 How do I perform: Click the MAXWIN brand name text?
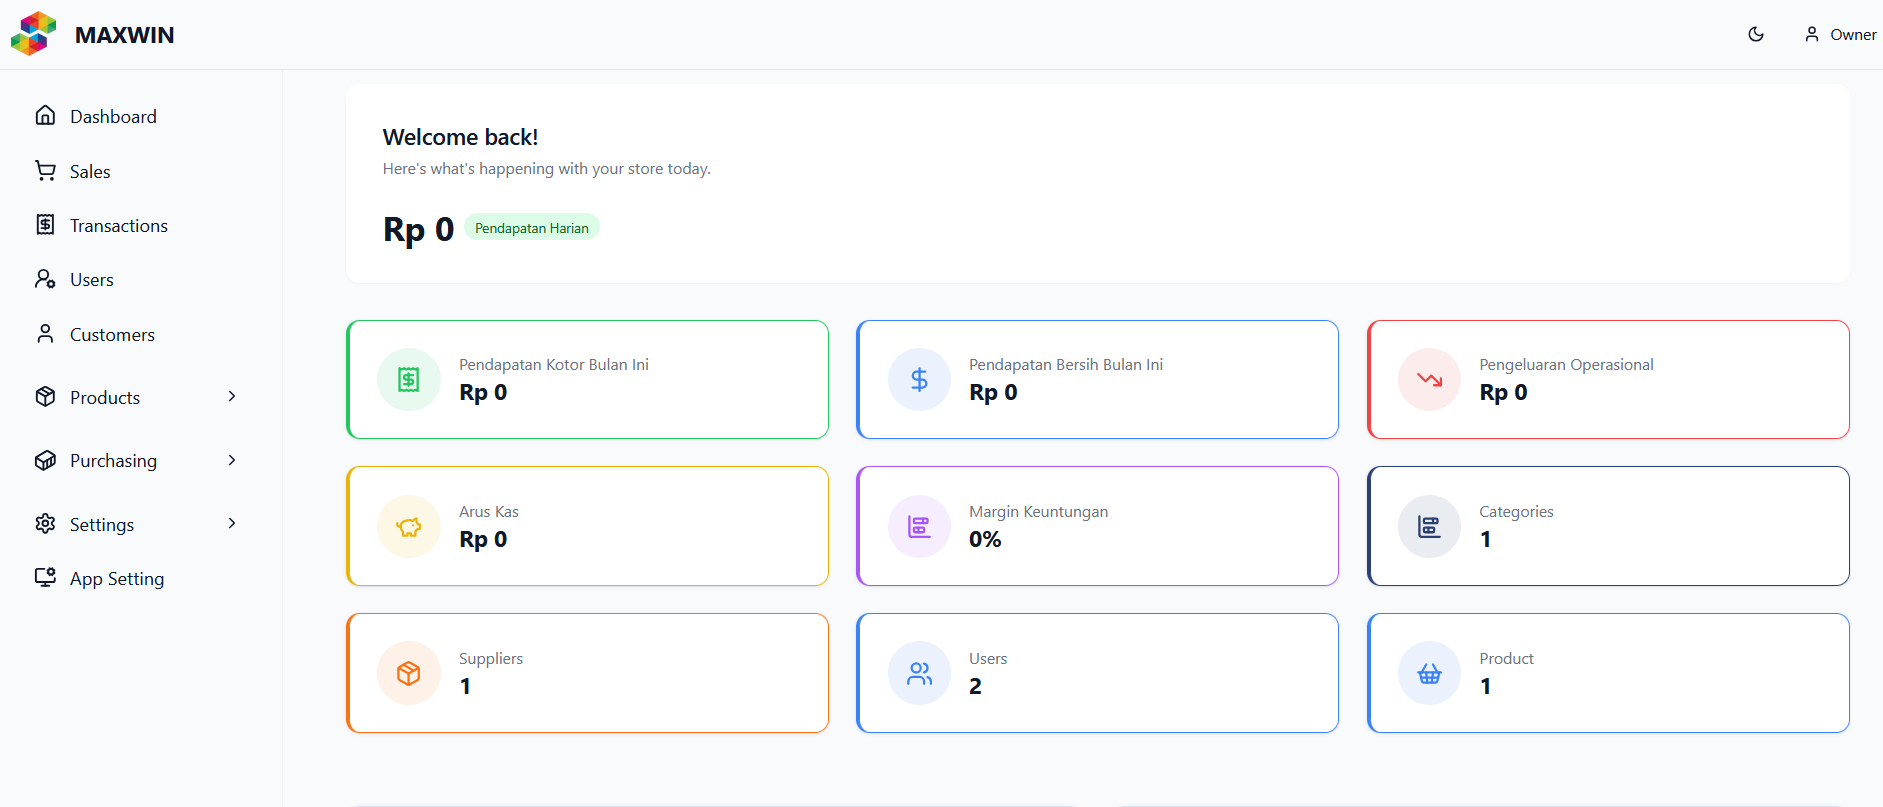pos(125,35)
